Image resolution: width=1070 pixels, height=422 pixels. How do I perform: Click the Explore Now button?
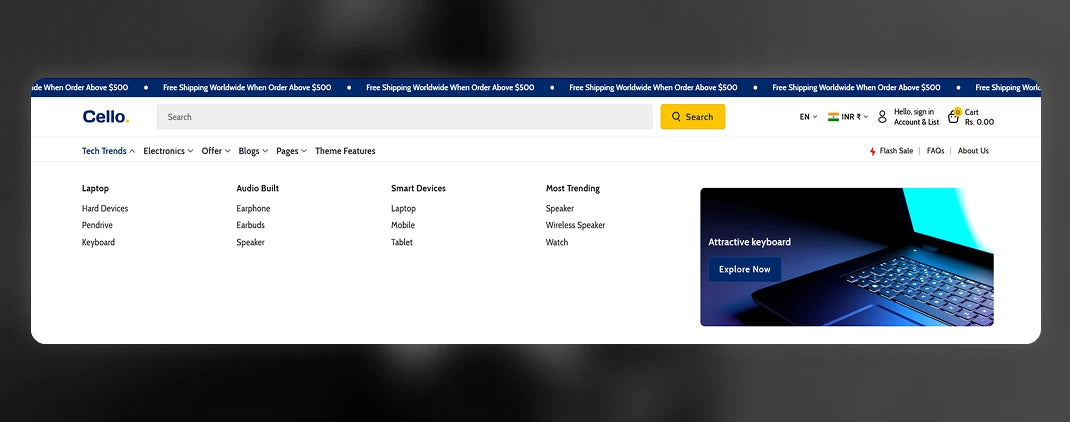point(745,269)
